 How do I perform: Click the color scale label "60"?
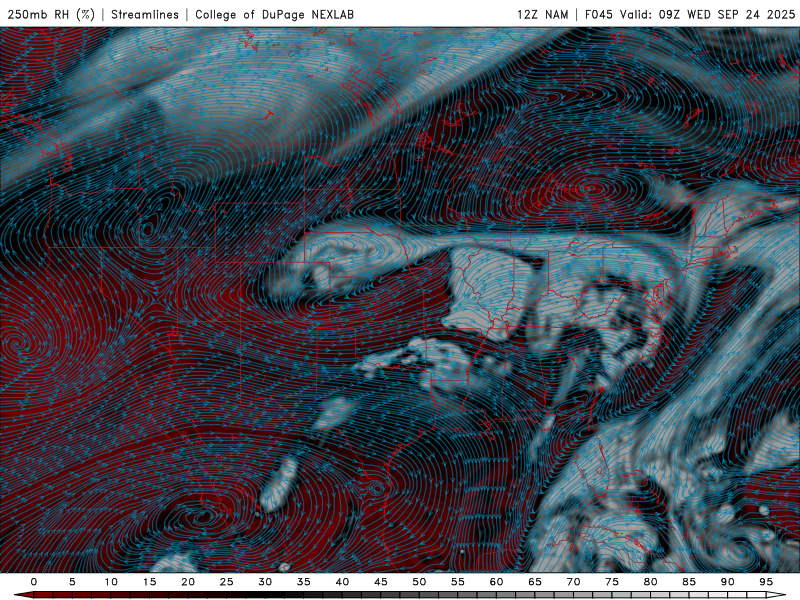pos(496,582)
